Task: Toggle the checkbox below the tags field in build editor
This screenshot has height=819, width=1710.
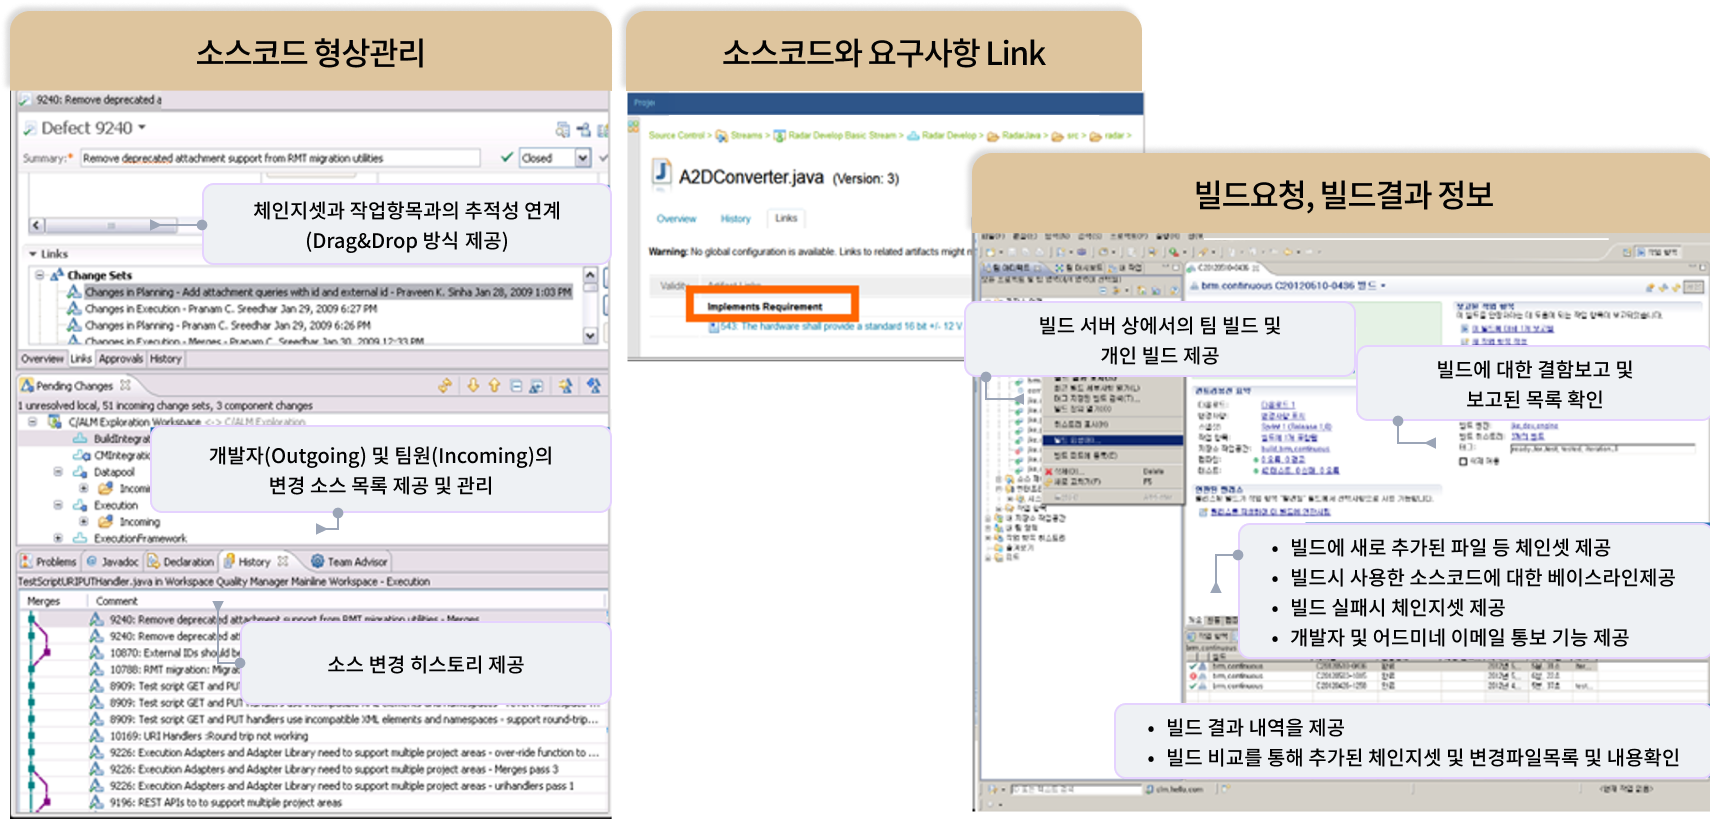Action: 1463,461
